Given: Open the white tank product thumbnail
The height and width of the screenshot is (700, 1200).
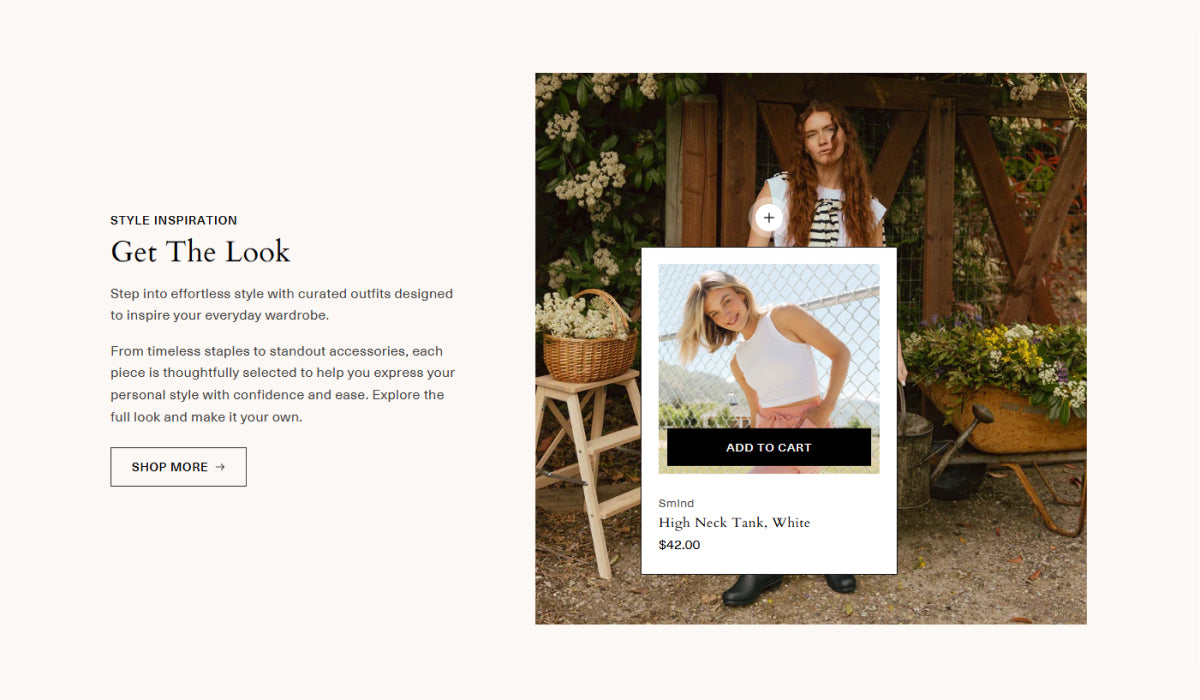Looking at the screenshot, I should (x=768, y=345).
